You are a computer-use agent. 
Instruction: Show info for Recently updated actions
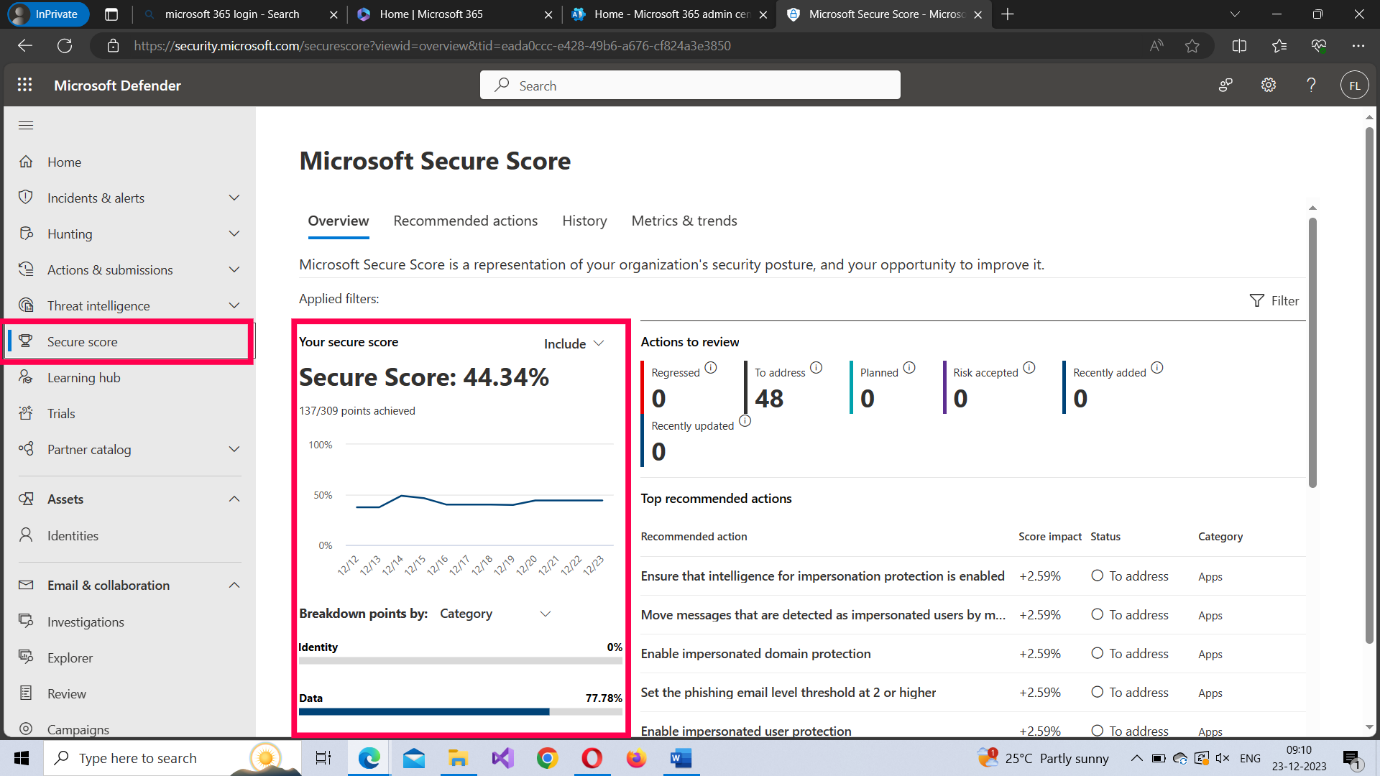(x=745, y=421)
